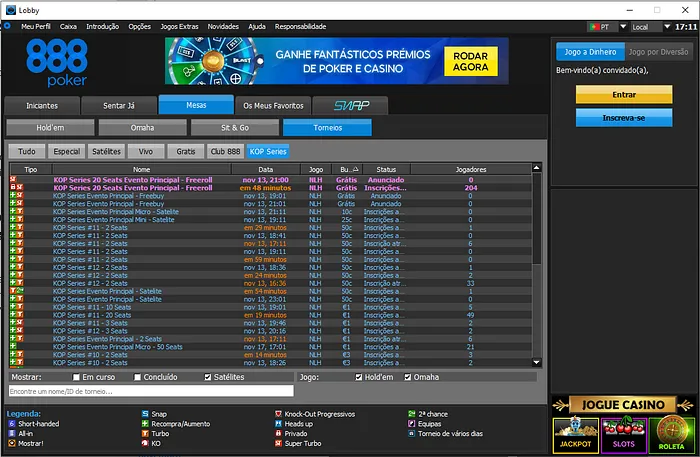
Task: Select the KOP Series #12 - 3 Seats row
Action: point(271,331)
